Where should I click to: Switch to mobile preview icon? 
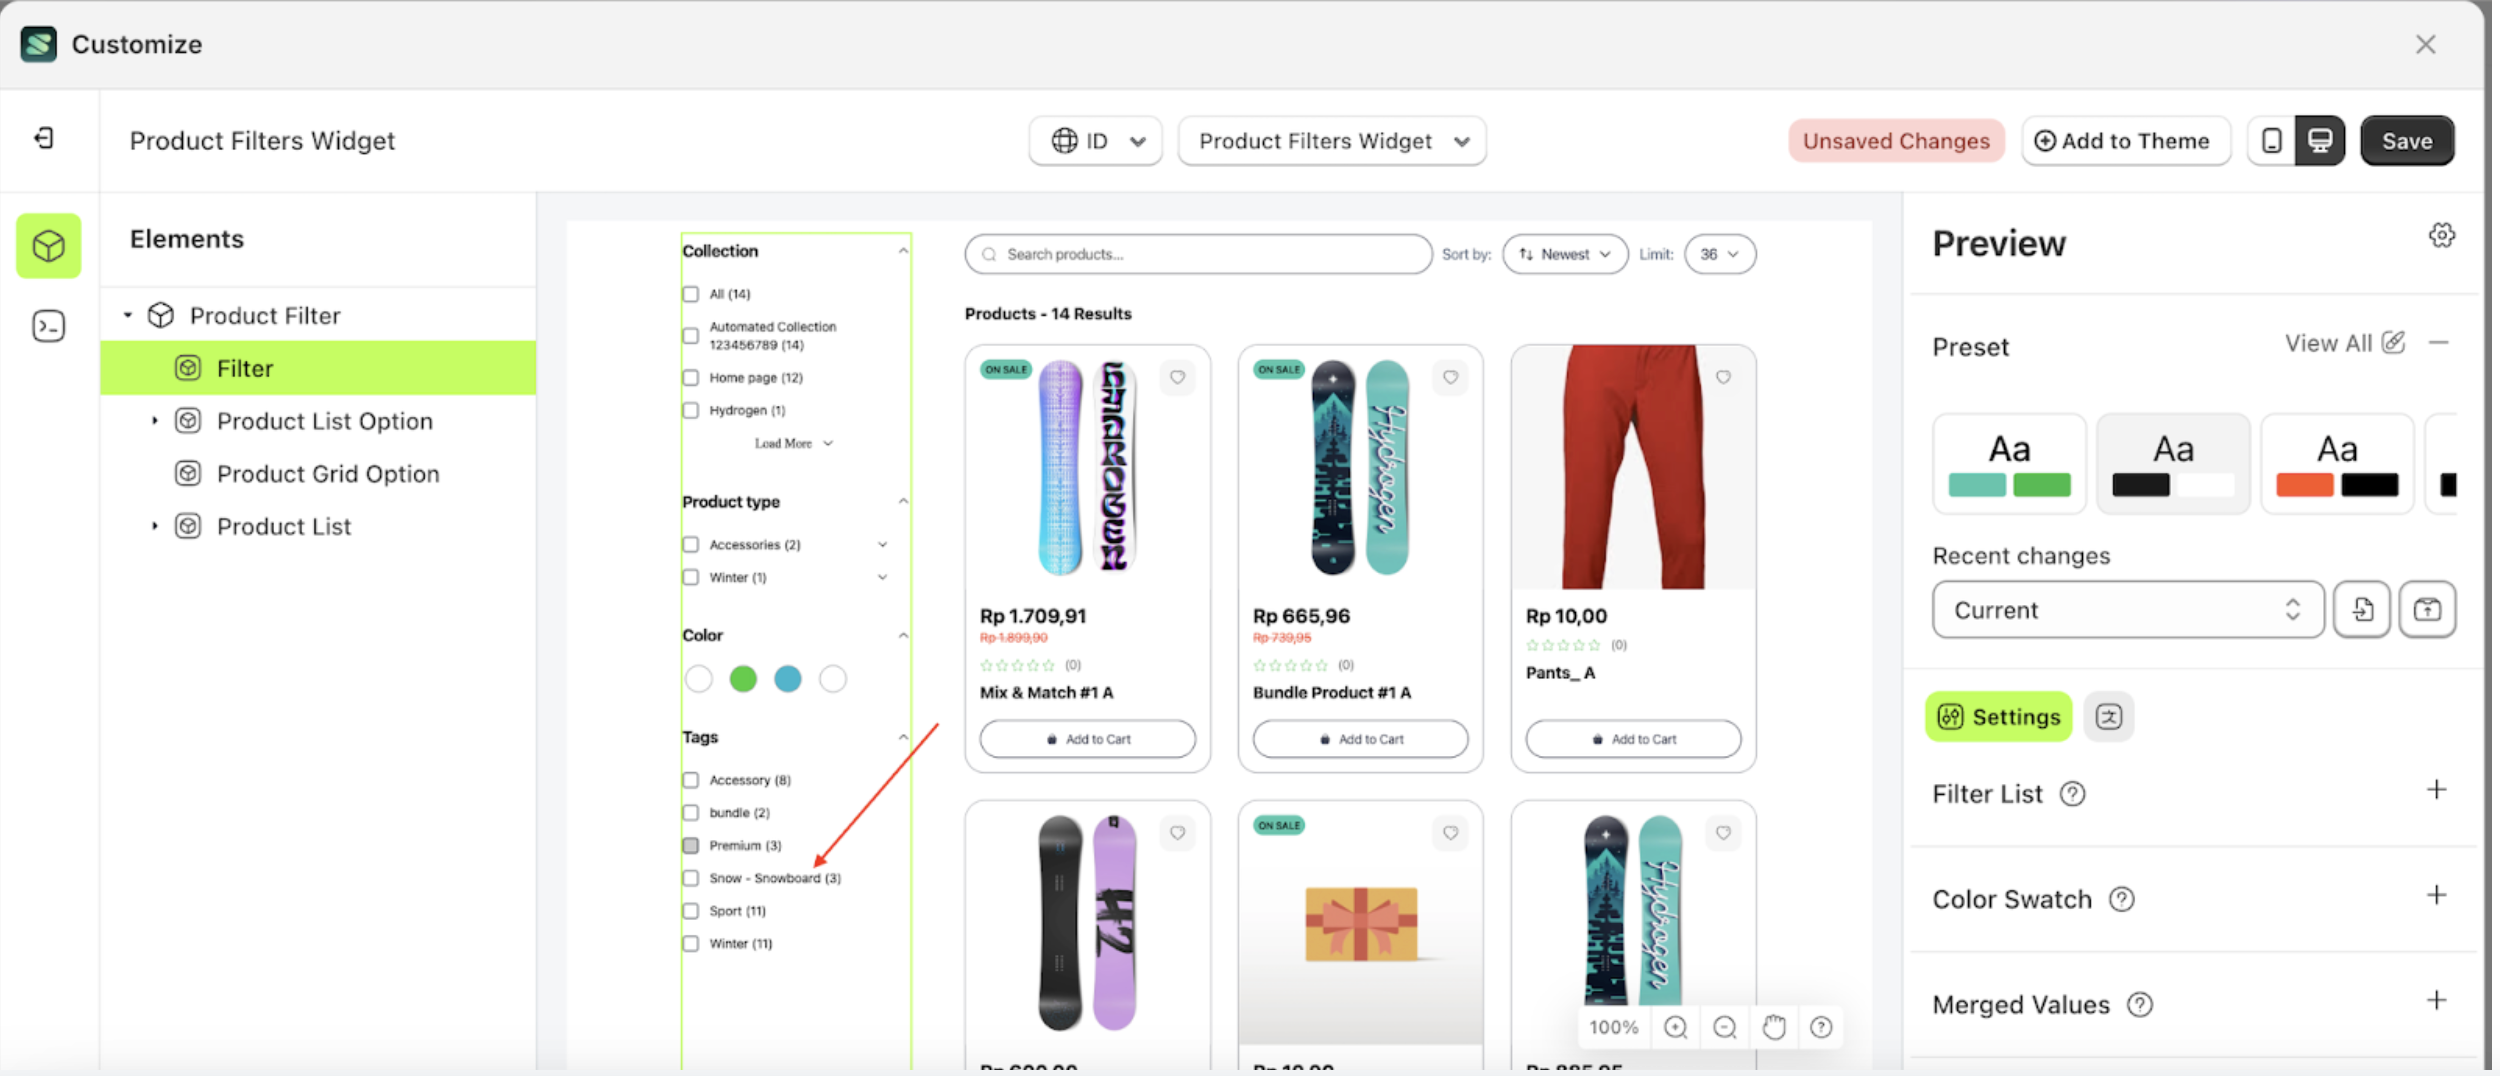tap(2271, 141)
